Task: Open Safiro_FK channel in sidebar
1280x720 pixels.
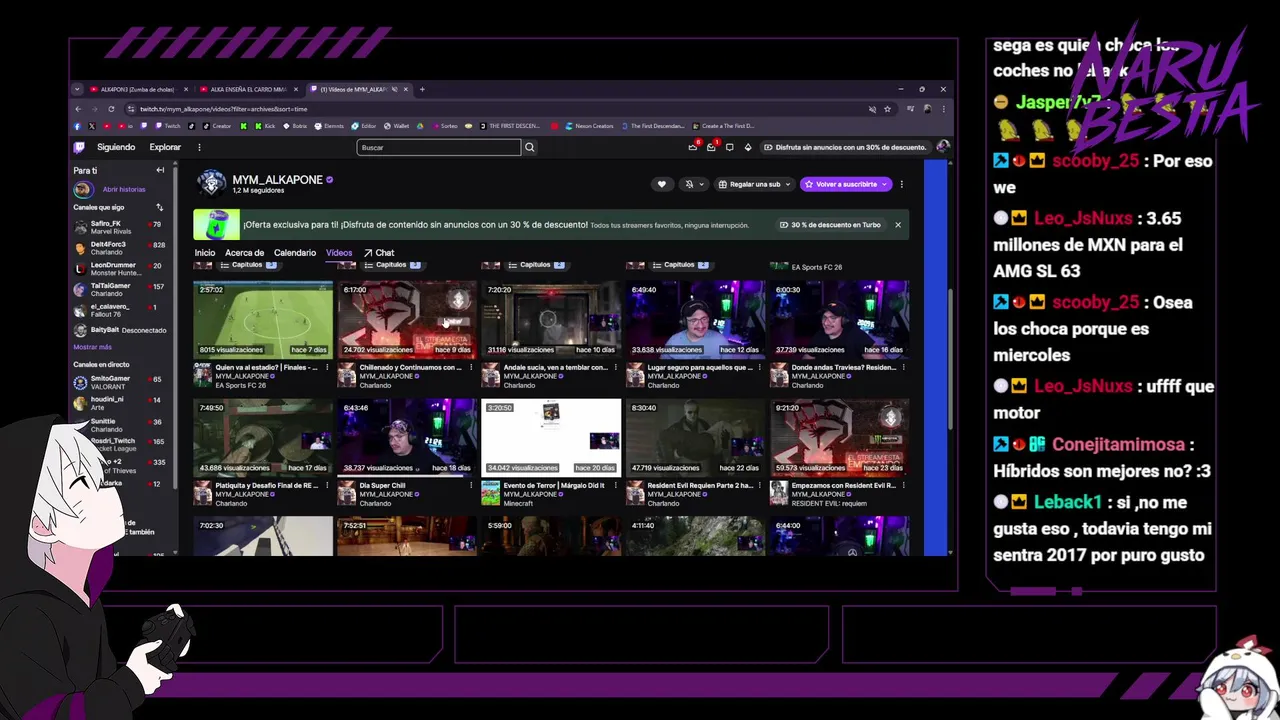Action: click(x=119, y=227)
